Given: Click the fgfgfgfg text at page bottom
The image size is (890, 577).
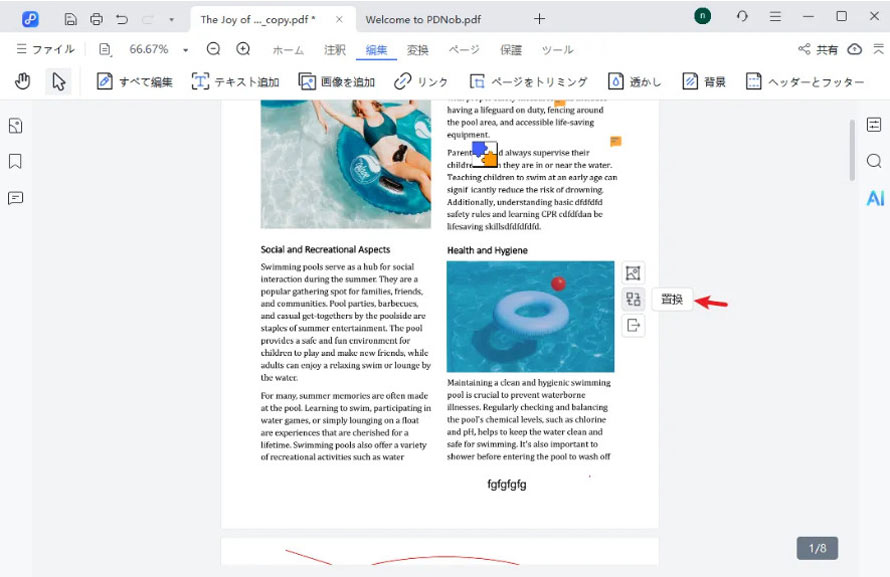Looking at the screenshot, I should 507,485.
